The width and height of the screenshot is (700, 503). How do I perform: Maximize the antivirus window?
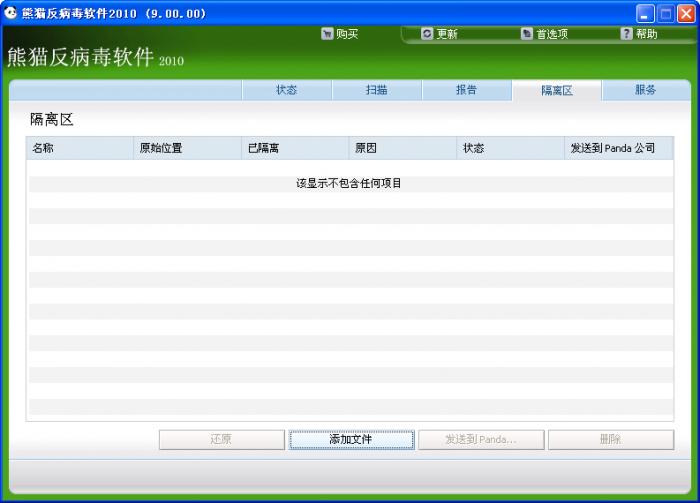[x=665, y=14]
